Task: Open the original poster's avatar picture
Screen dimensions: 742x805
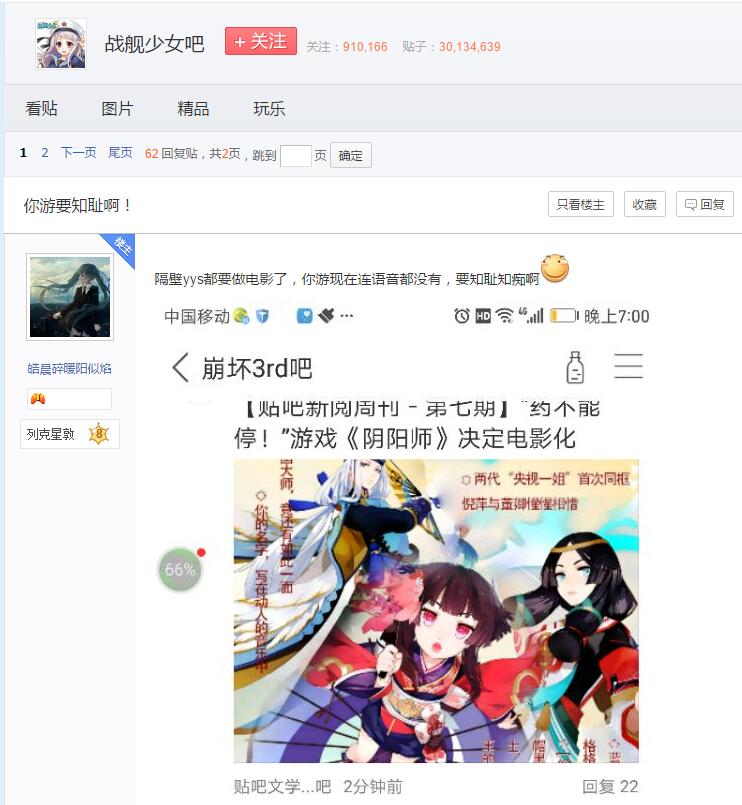Action: (70, 297)
